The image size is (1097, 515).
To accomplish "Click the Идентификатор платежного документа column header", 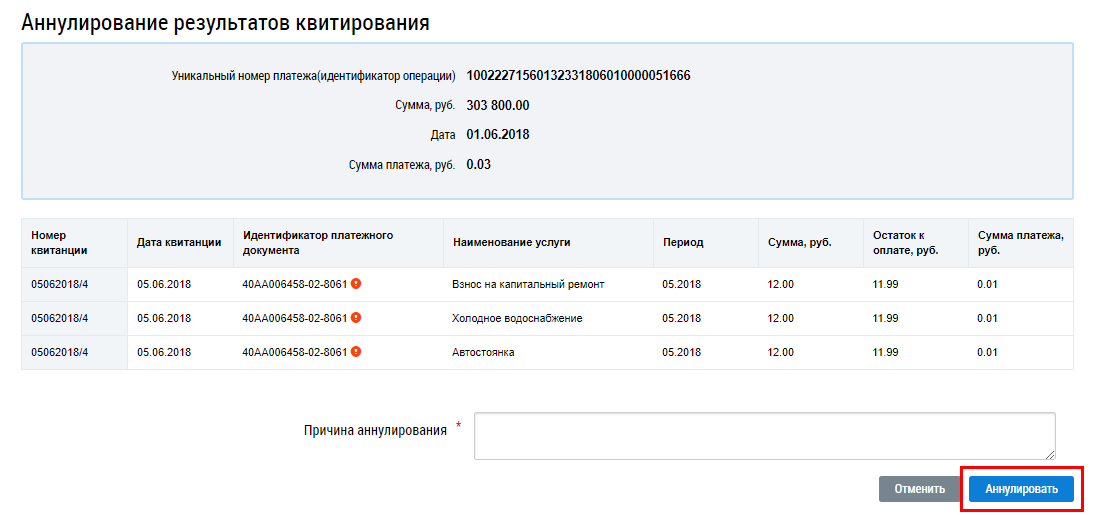I will pos(318,242).
